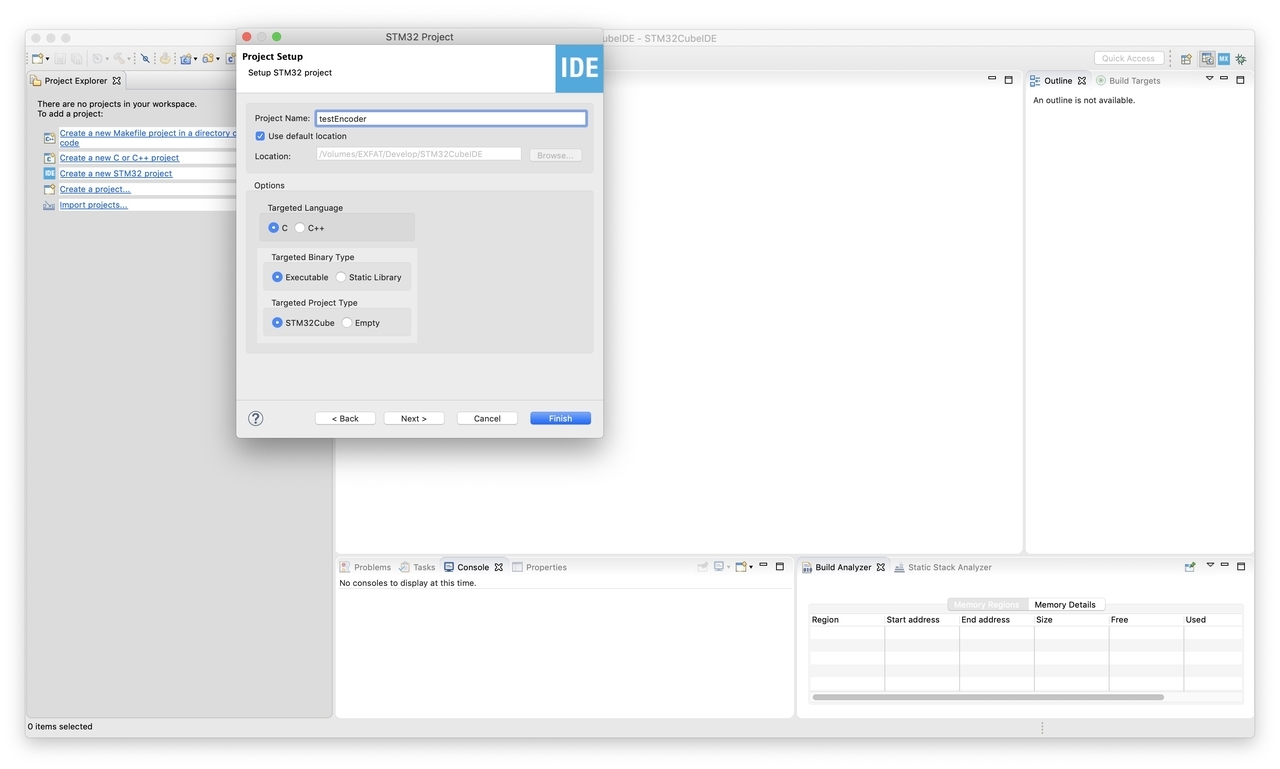Click the Next > button
The width and height of the screenshot is (1280, 769).
tap(414, 418)
